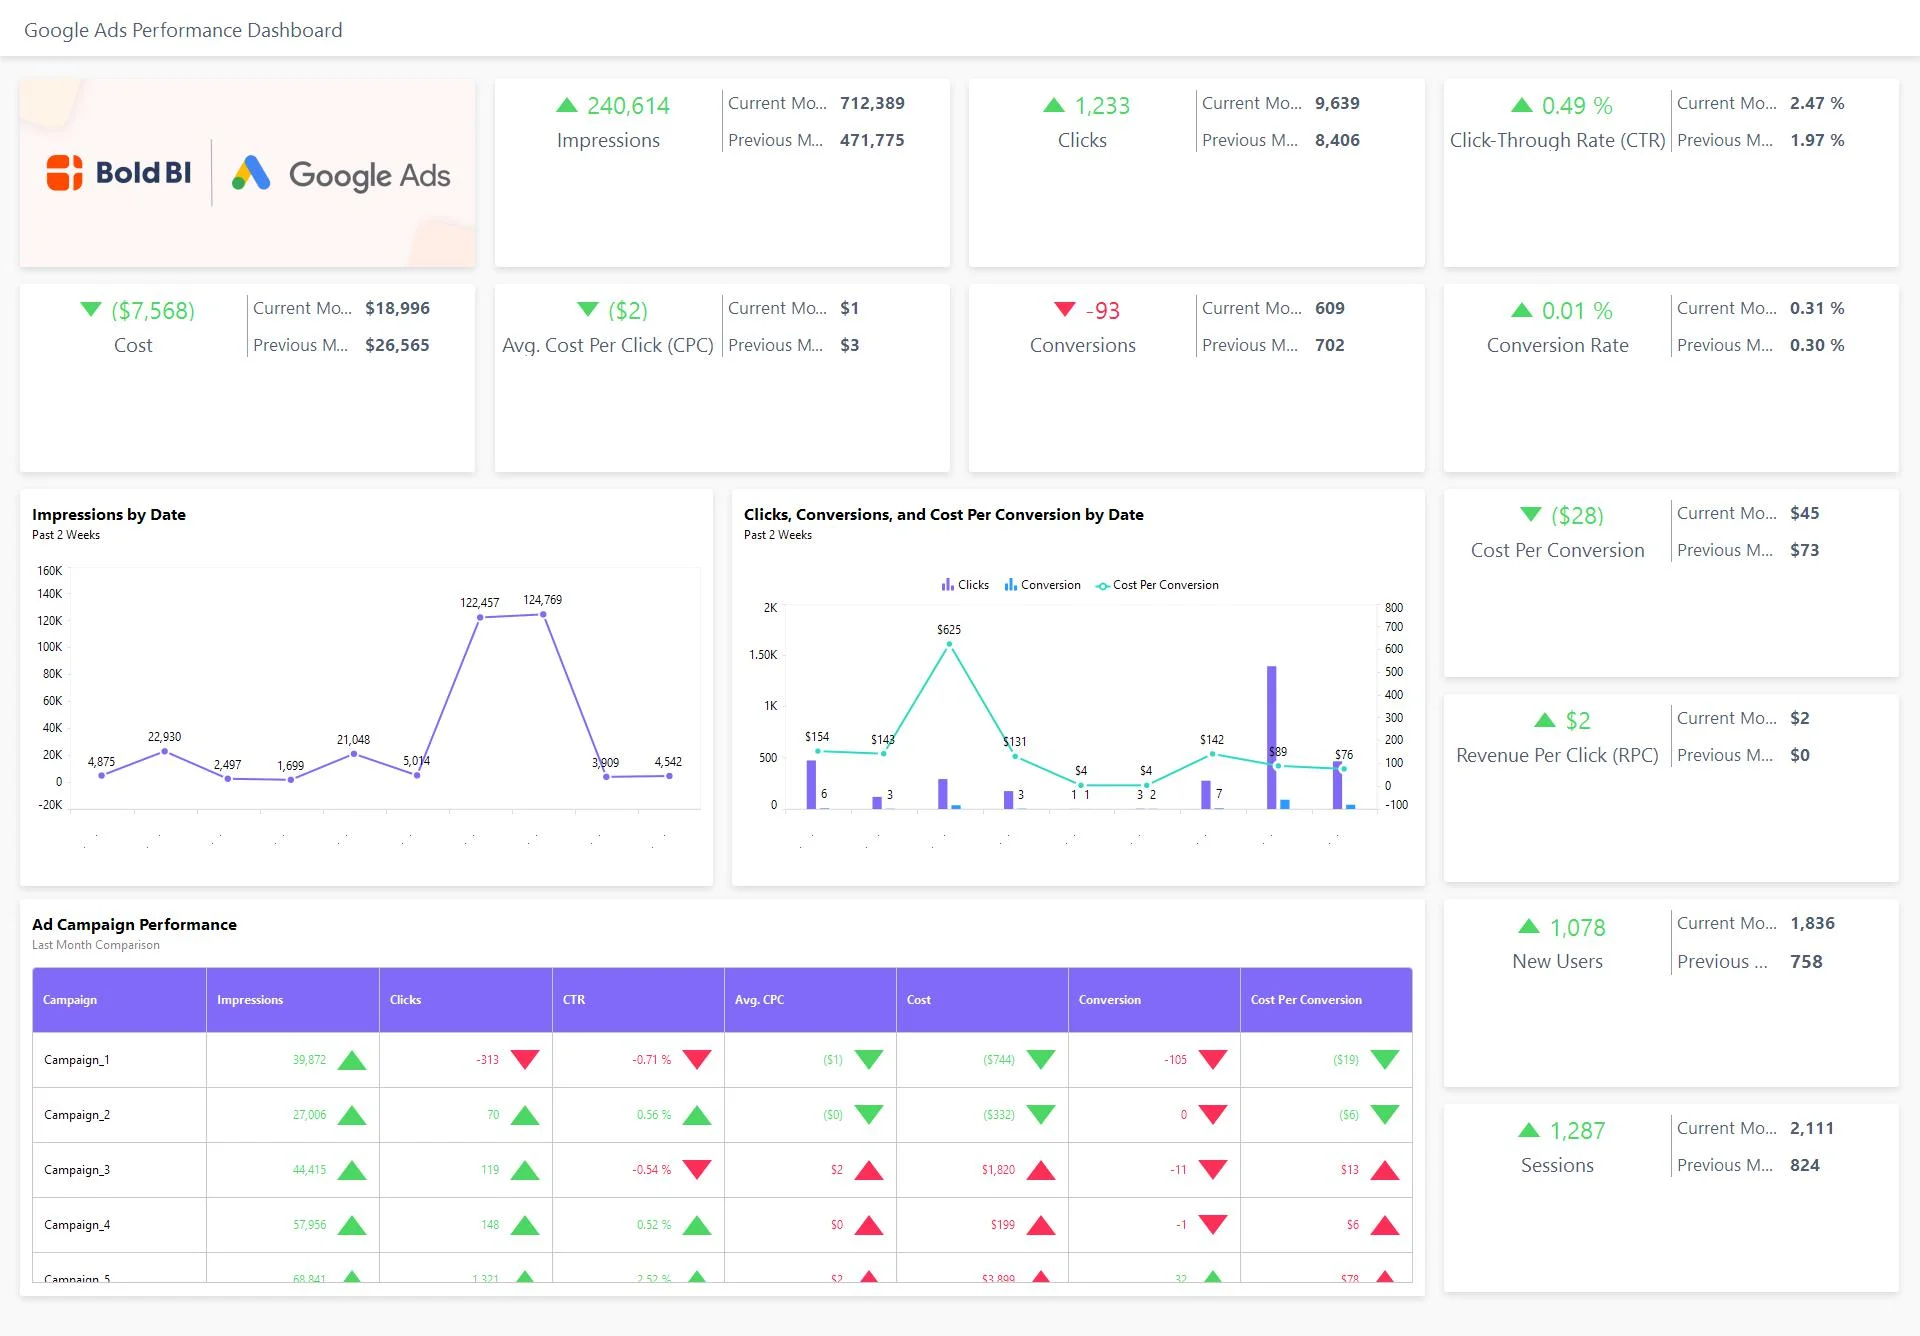Click the 124,769 data point on Impressions chart

click(x=543, y=614)
